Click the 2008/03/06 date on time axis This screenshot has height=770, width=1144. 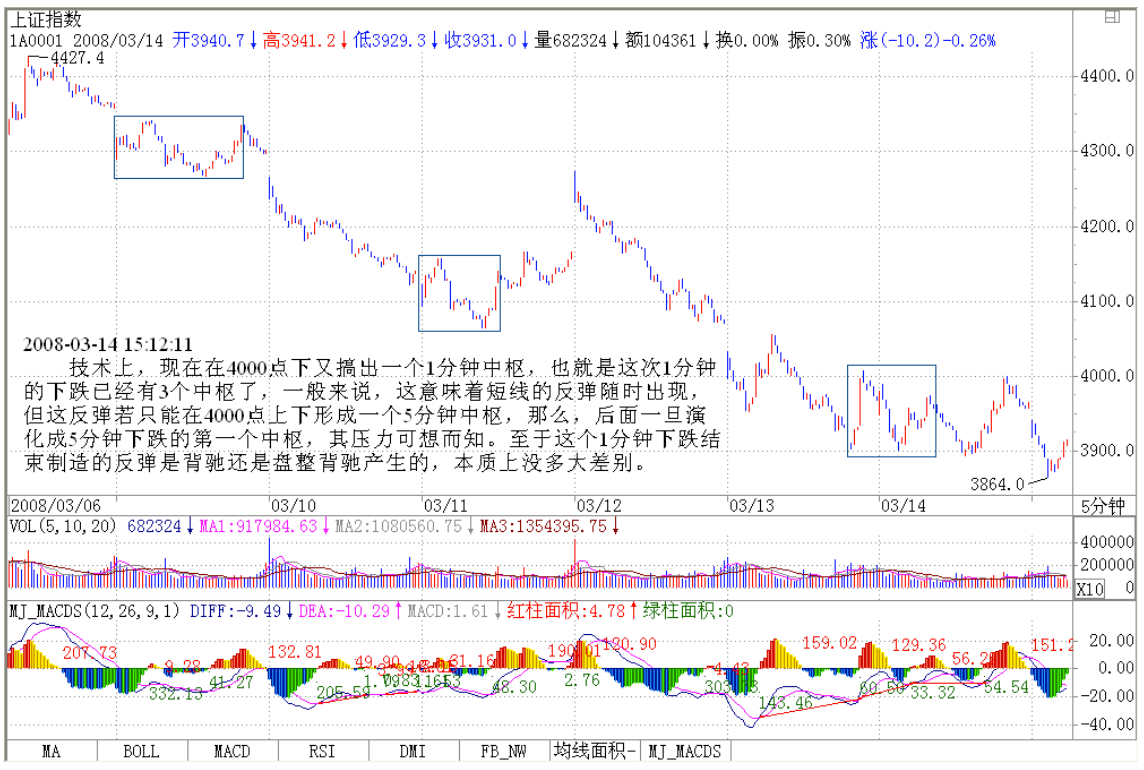coord(55,506)
